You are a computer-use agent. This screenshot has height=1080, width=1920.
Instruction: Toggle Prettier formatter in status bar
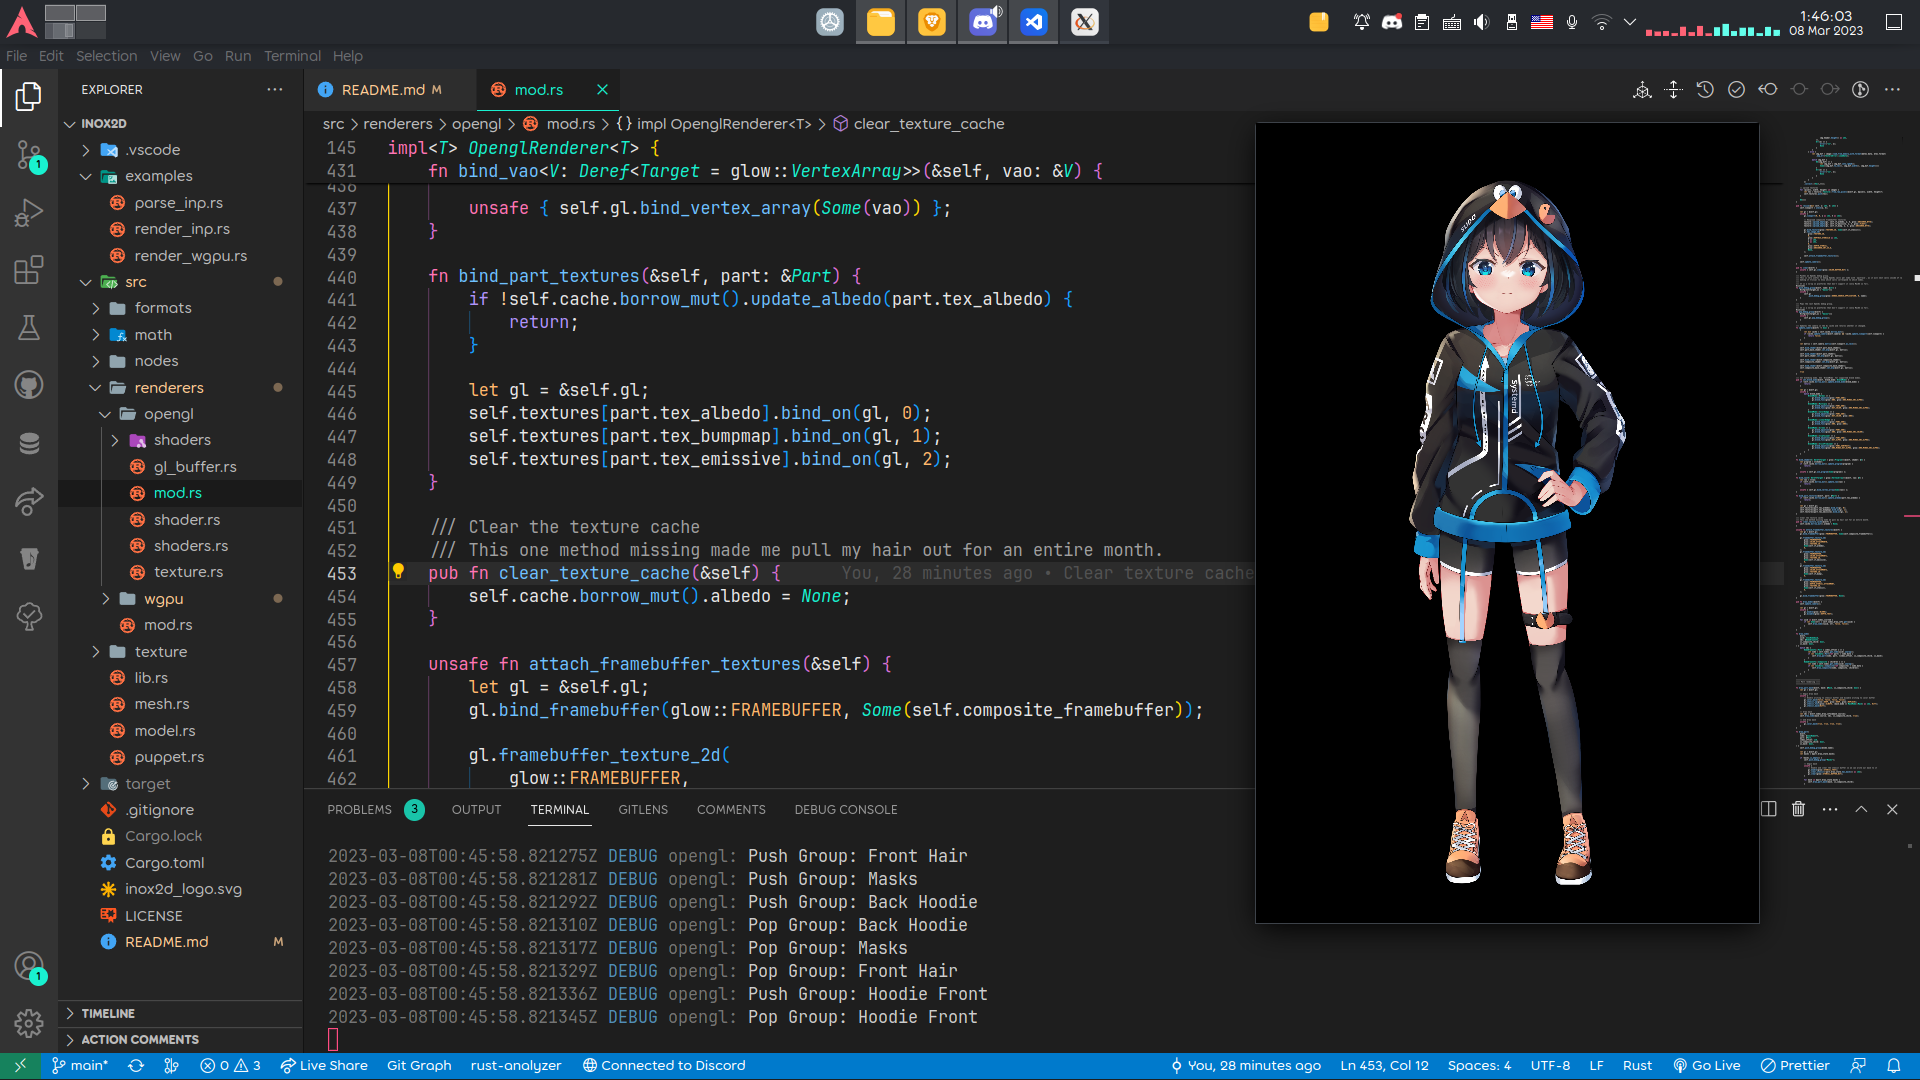tap(1795, 1065)
